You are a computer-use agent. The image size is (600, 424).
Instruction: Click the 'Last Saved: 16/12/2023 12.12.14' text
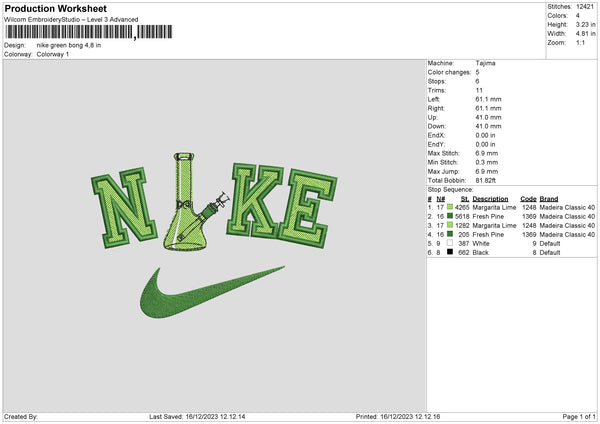(197, 416)
